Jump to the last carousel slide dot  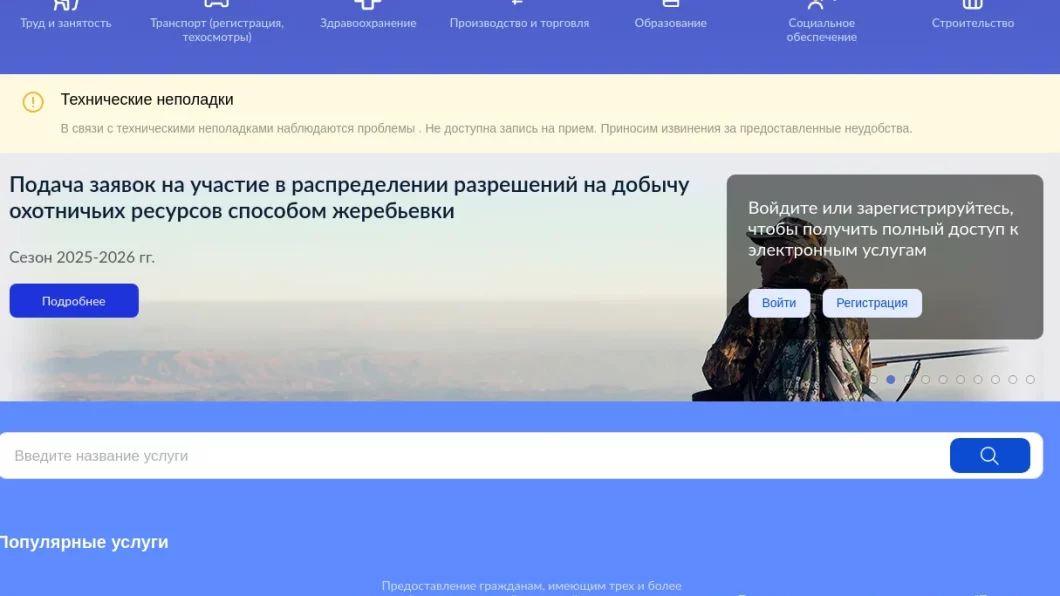pyautogui.click(x=1030, y=380)
